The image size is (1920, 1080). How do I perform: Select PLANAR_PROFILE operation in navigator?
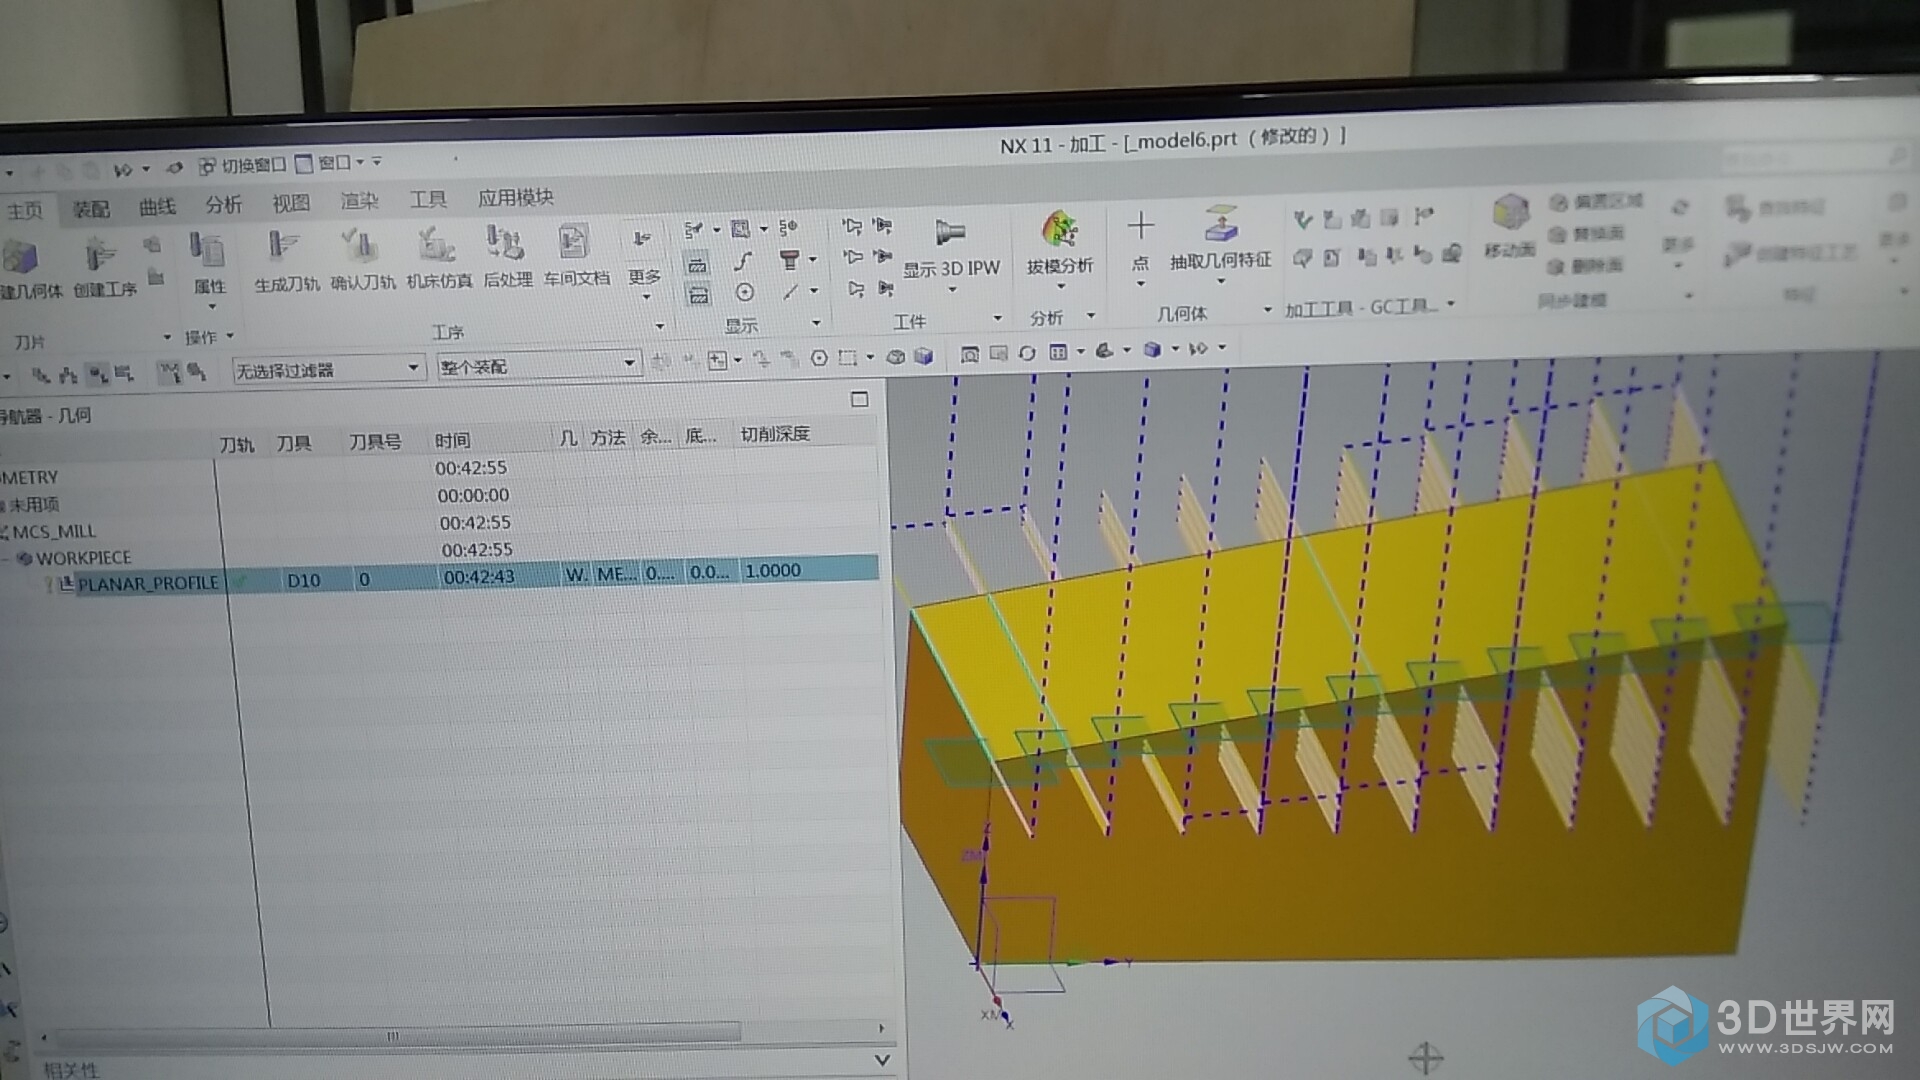[x=148, y=583]
